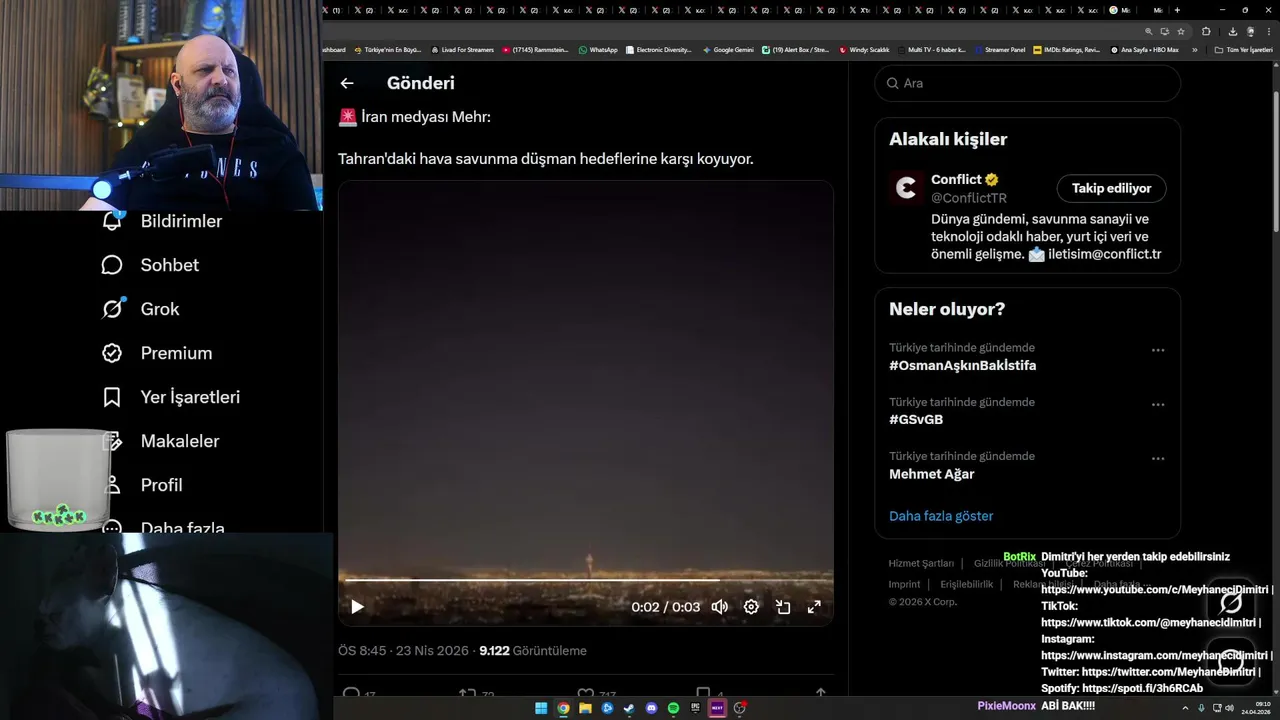The image size is (1280, 720).
Task: Mute the video sound
Action: click(719, 606)
